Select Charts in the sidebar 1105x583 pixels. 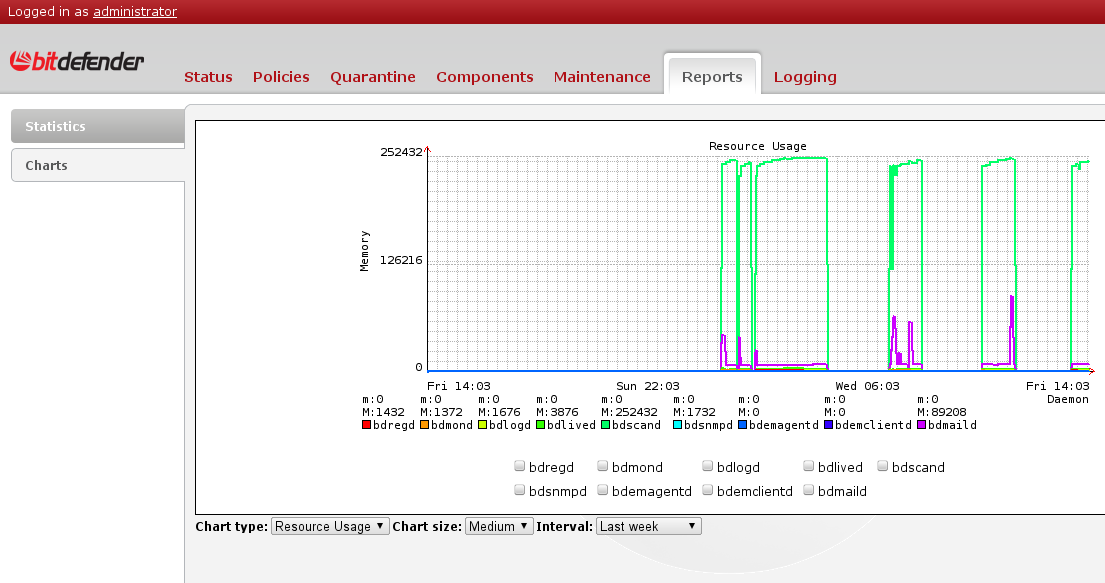[97, 165]
